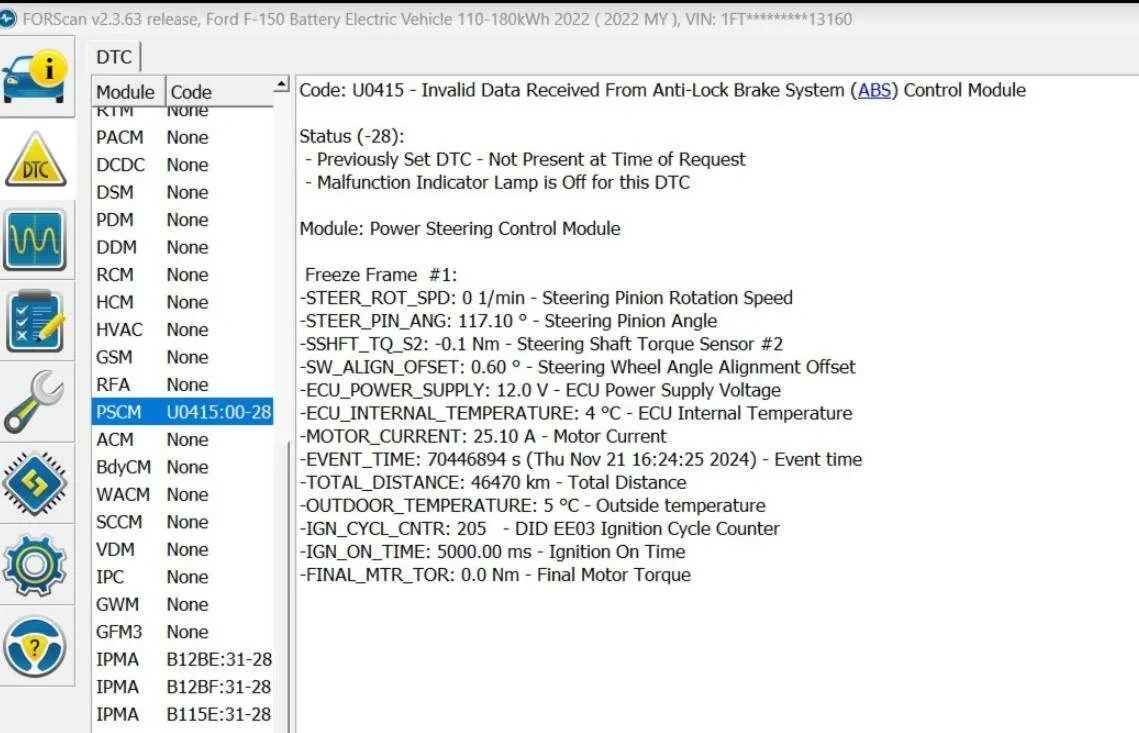Open the Oscilloscope live data section

35,240
